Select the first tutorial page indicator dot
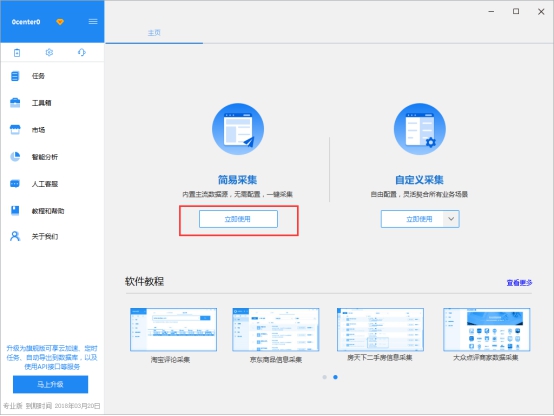 pyautogui.click(x=324, y=377)
